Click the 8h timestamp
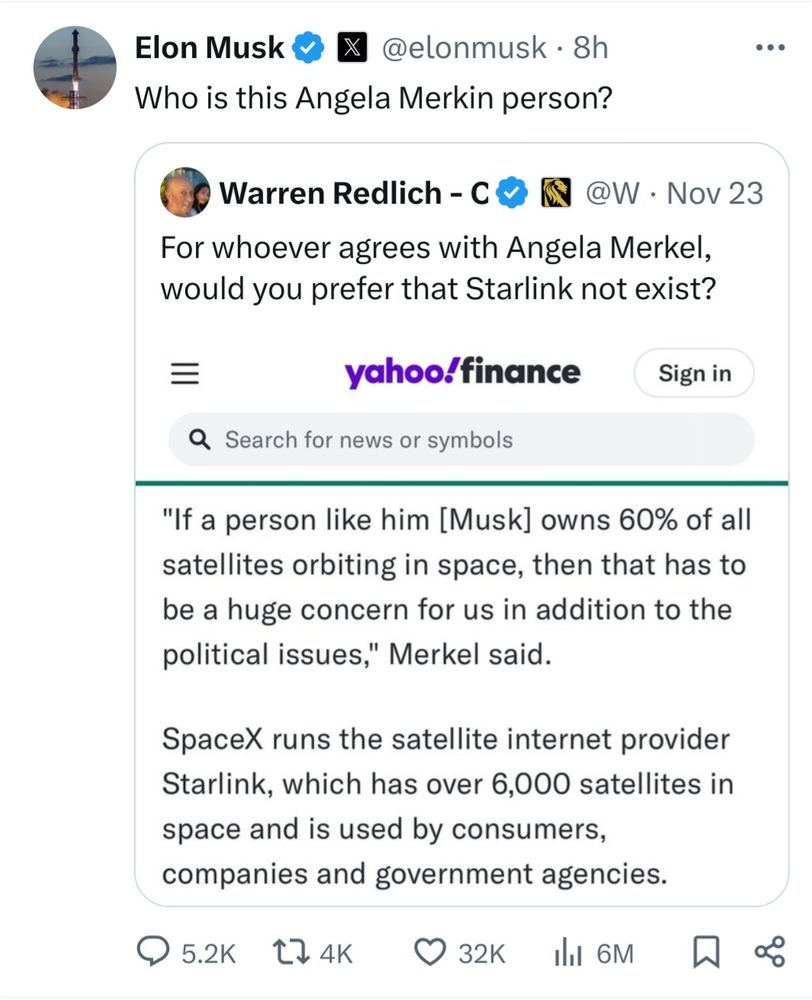 click(x=590, y=47)
